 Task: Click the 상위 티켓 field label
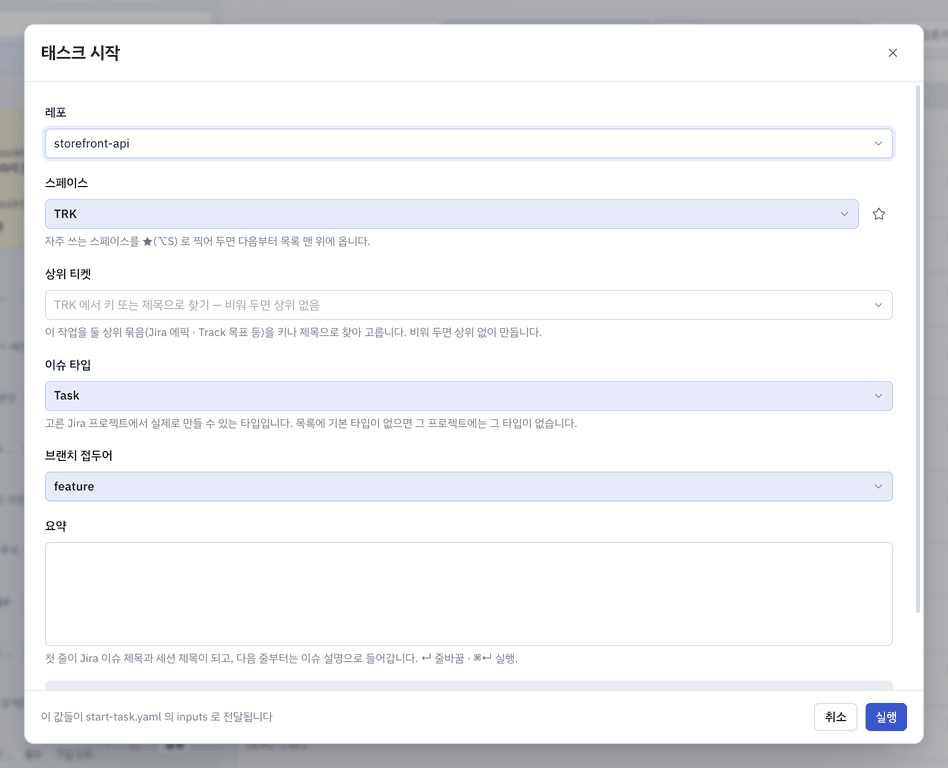(68, 274)
